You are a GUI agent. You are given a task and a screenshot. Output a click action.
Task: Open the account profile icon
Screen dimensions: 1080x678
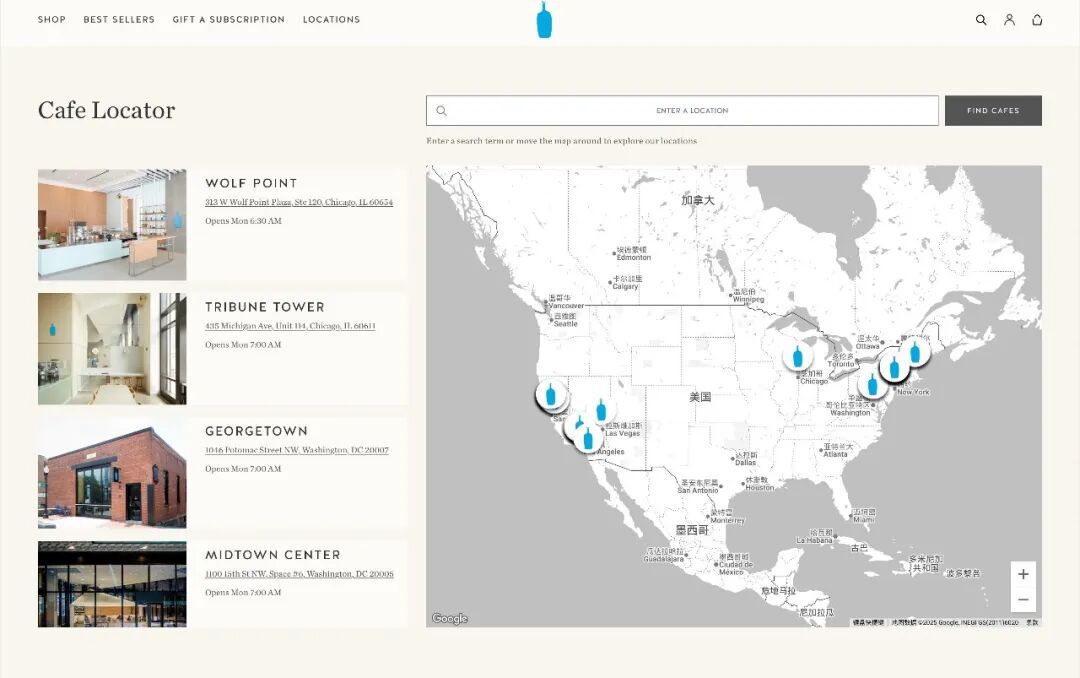coord(1009,20)
